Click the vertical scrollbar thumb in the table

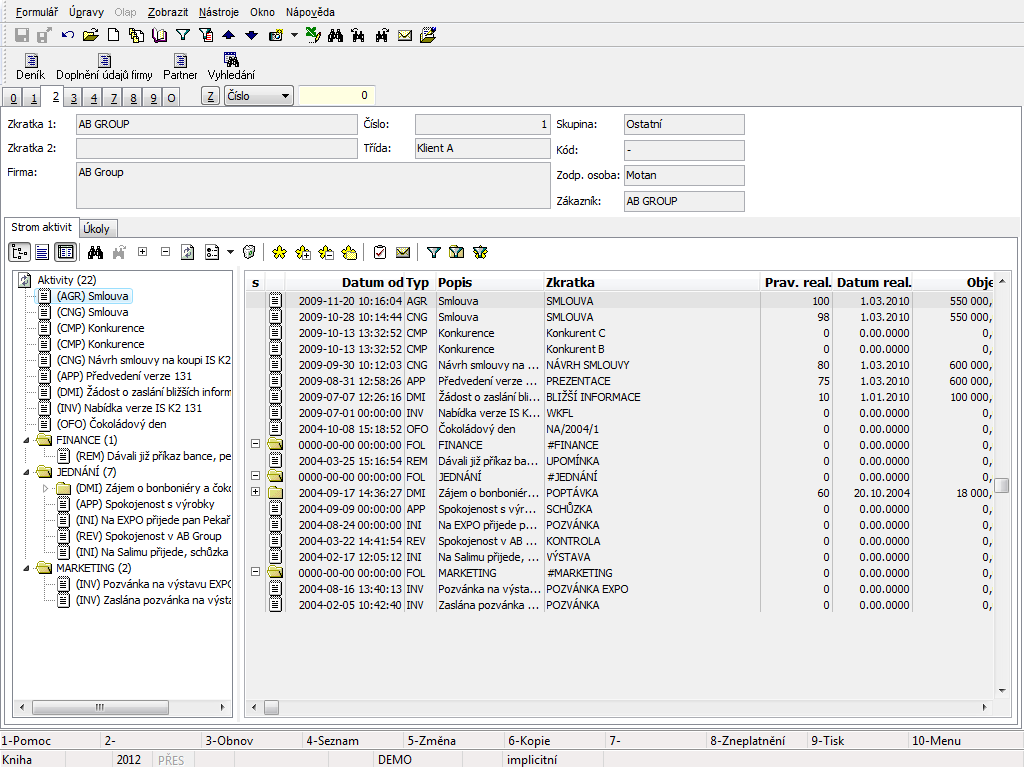[x=1001, y=485]
